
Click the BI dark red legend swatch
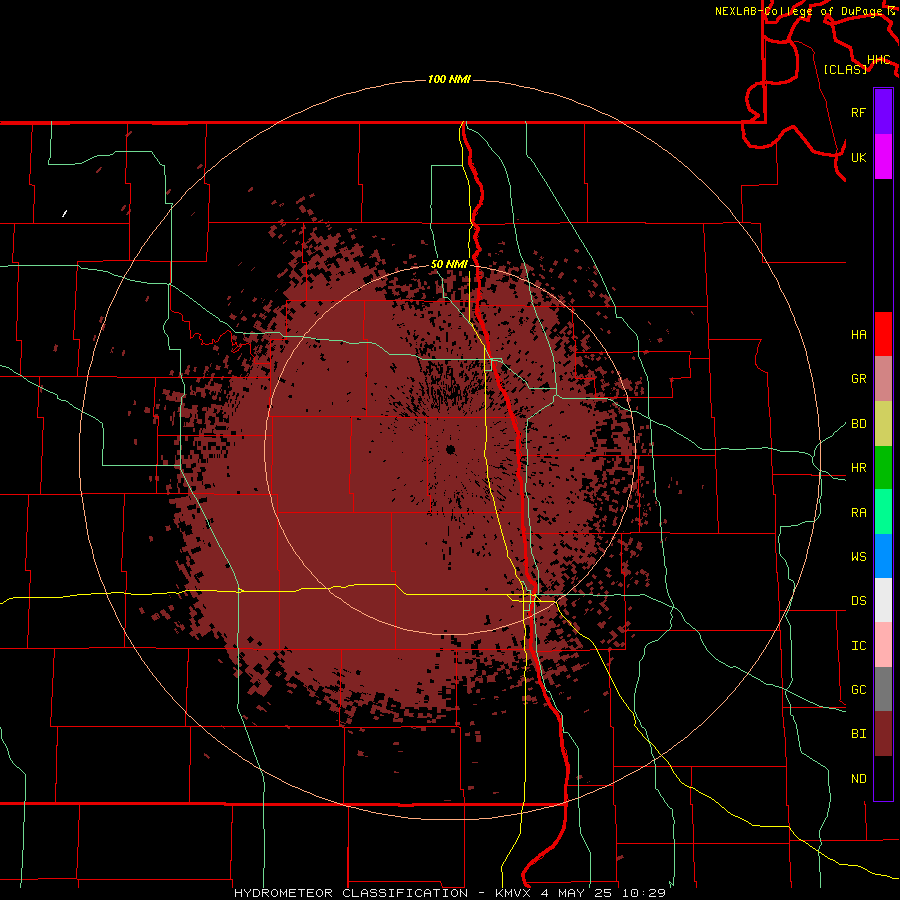tap(883, 734)
